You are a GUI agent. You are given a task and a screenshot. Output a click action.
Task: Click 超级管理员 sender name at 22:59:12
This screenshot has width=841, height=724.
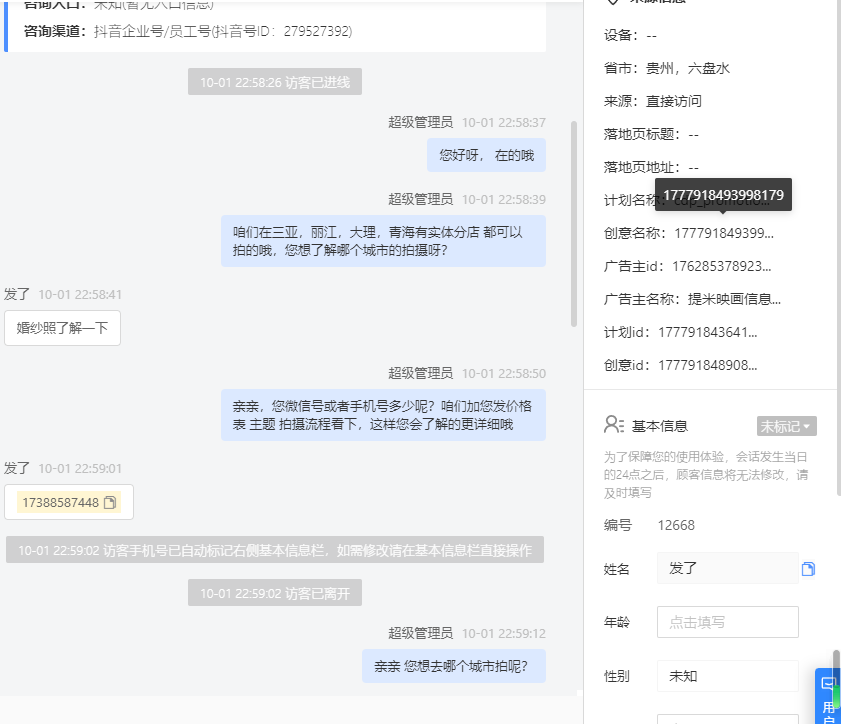tap(420, 633)
